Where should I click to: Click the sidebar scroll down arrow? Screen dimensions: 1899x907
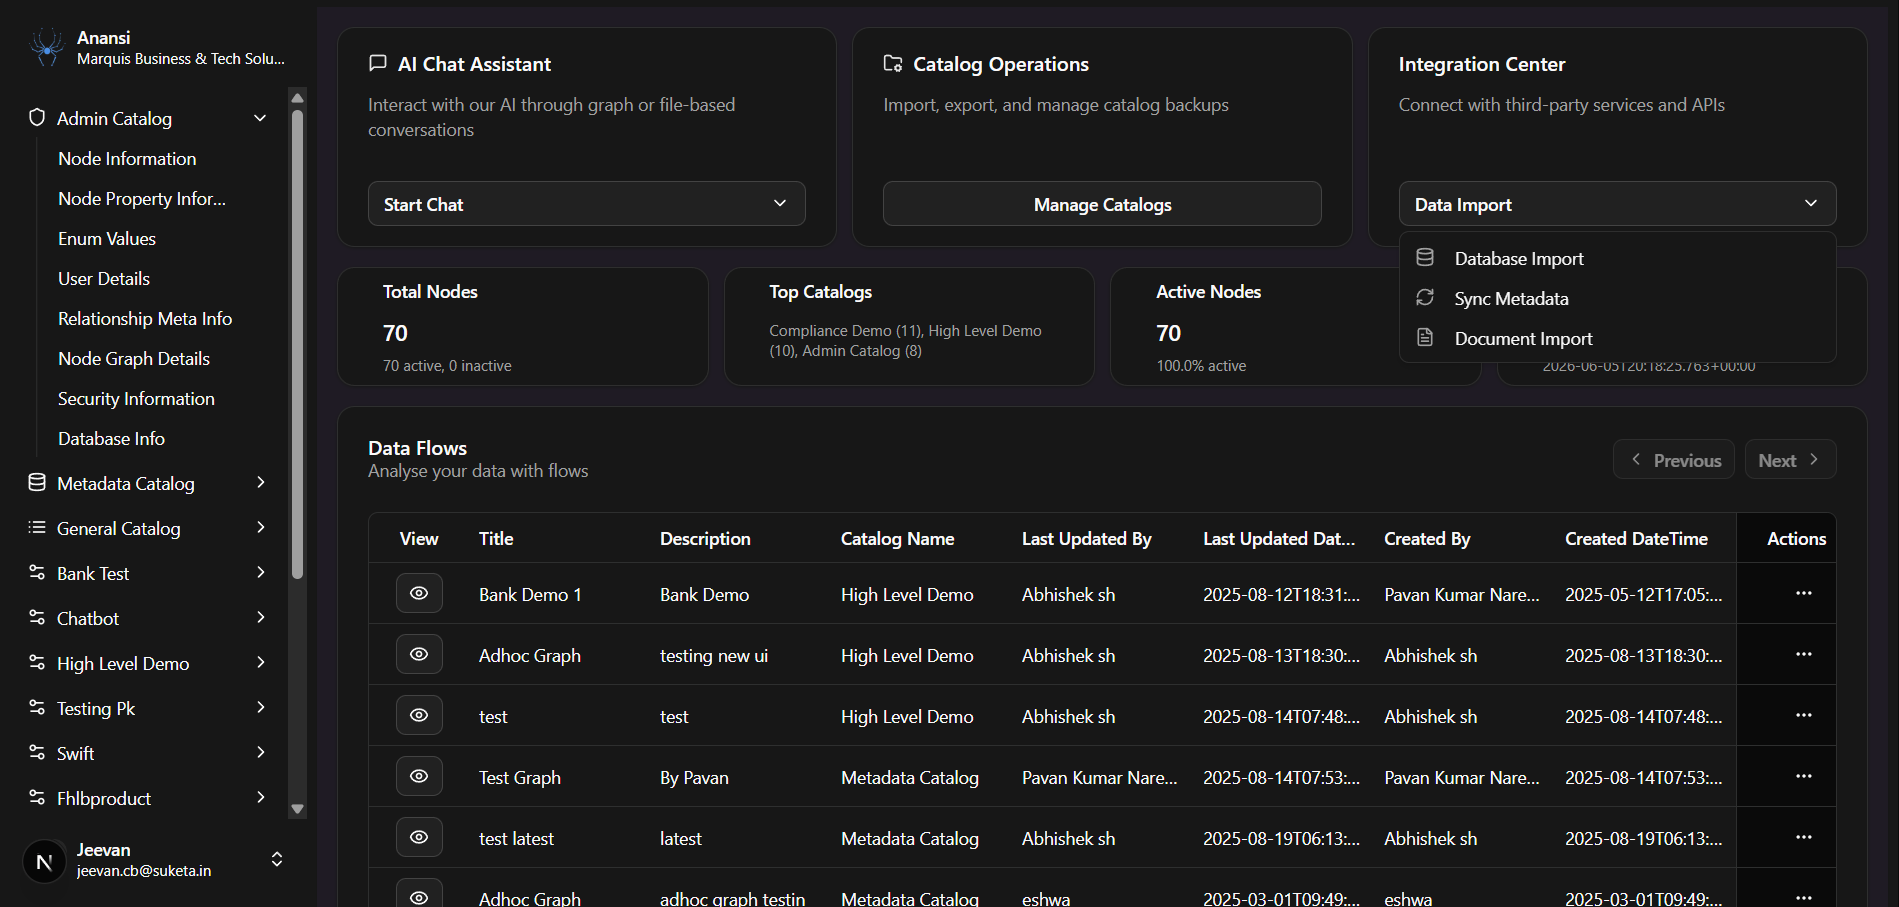point(297,809)
